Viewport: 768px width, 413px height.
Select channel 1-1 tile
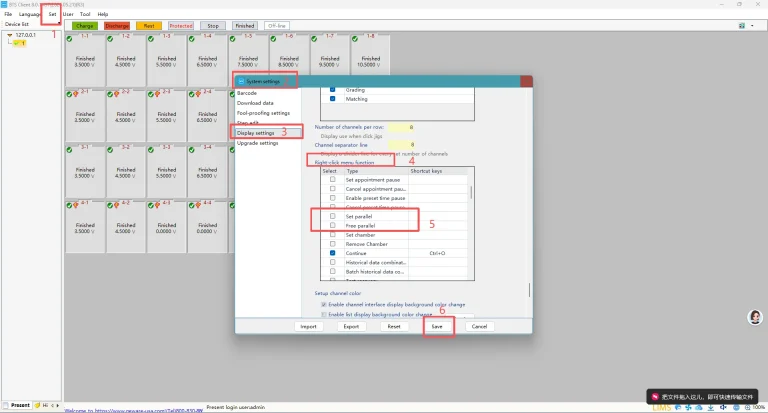[85, 60]
